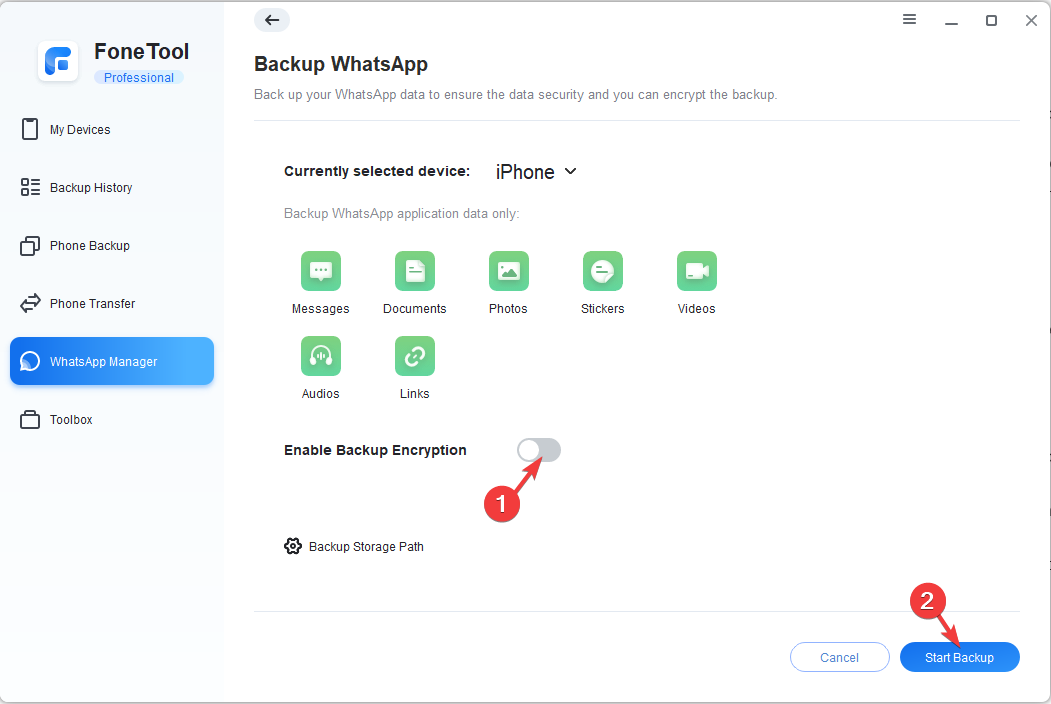
Task: Click the Messages data type icon
Action: pyautogui.click(x=320, y=271)
